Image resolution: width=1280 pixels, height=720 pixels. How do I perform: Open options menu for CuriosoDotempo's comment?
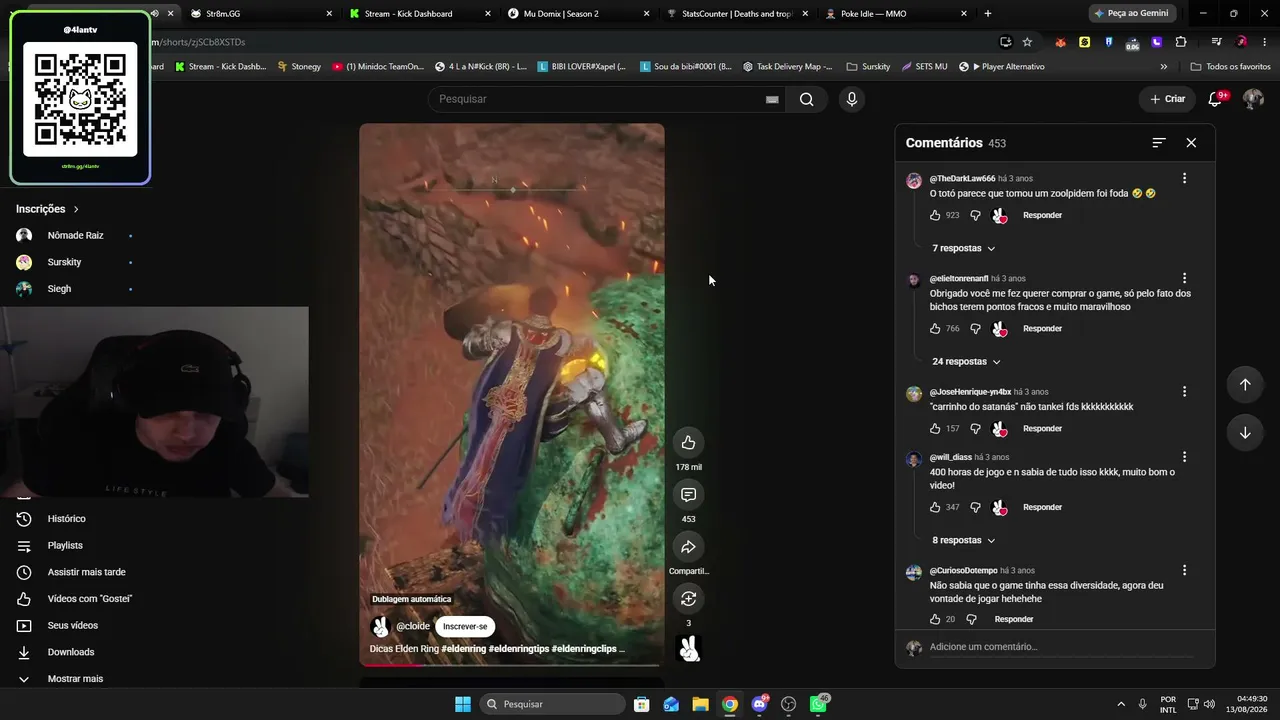pyautogui.click(x=1184, y=570)
